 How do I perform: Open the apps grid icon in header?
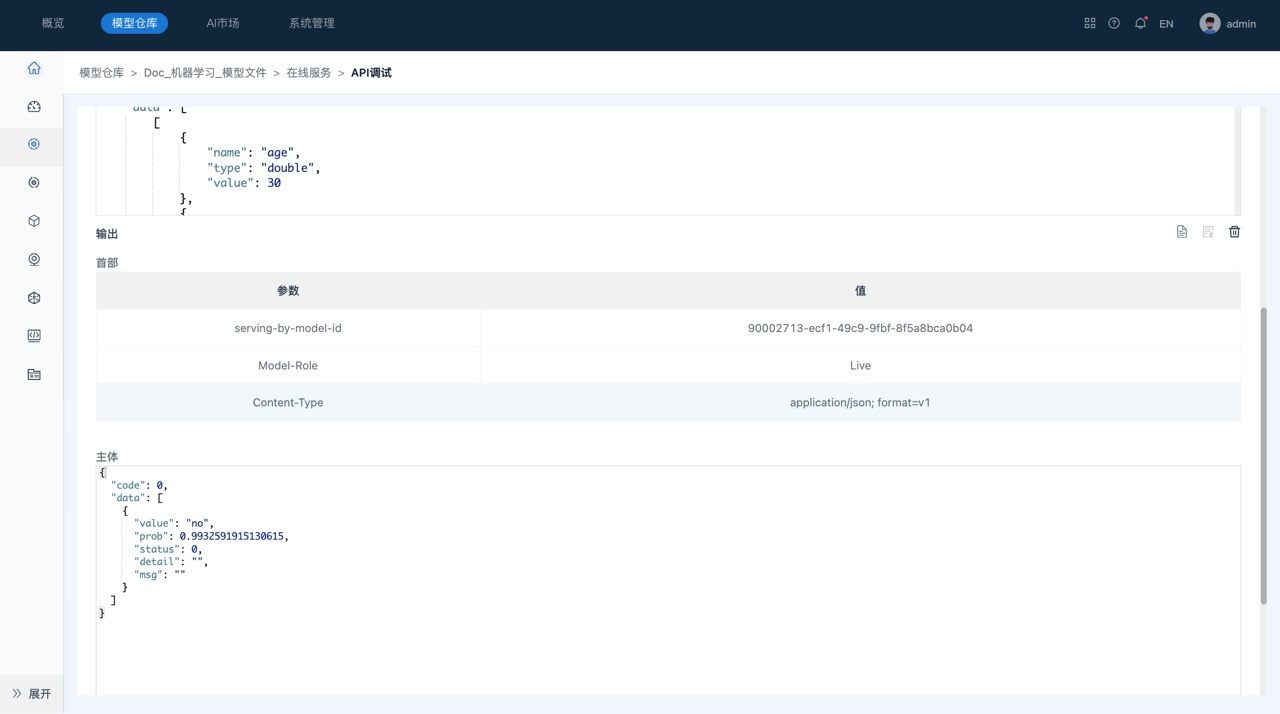point(1090,23)
